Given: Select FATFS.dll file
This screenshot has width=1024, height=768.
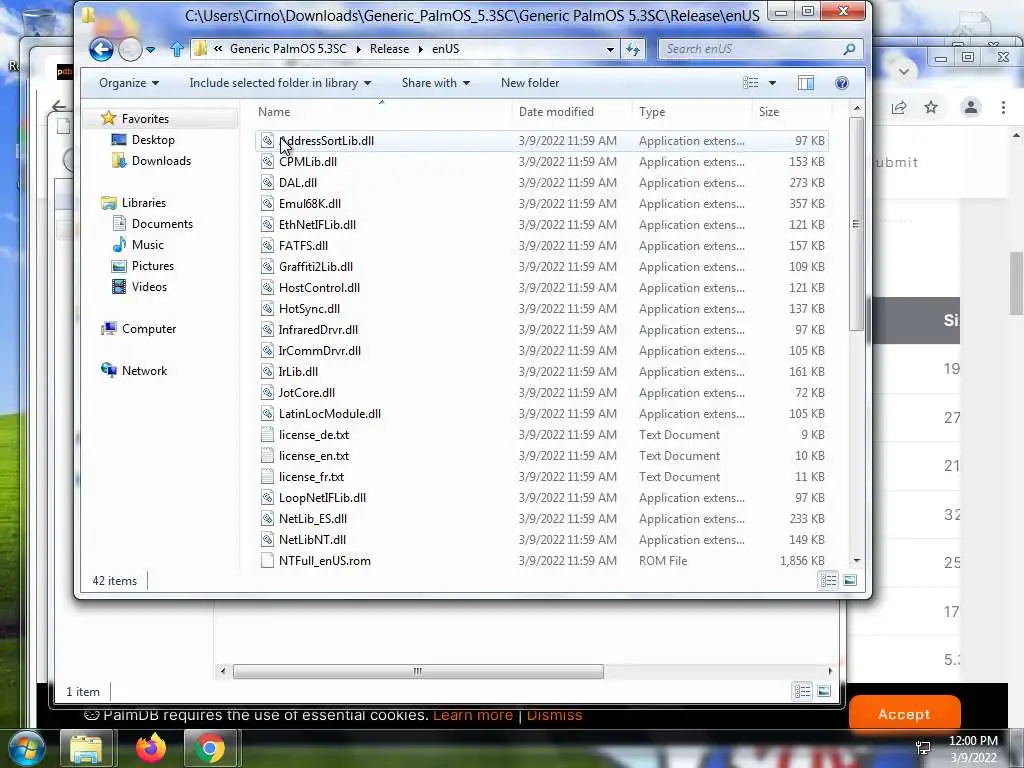Looking at the screenshot, I should tap(303, 246).
